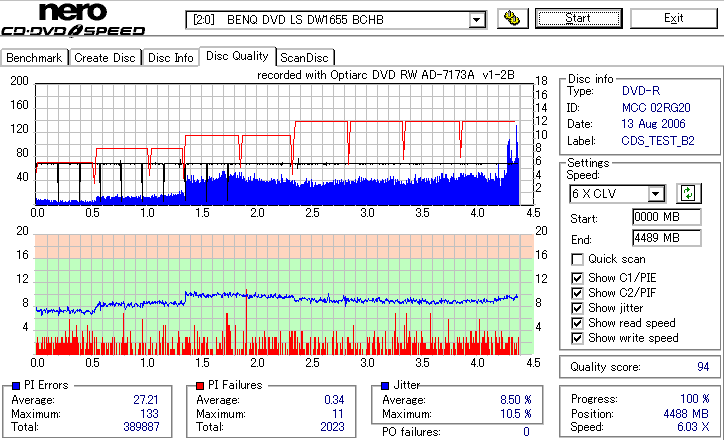Viewport: 724px width, 441px height.
Task: Uncheck Show write speed checkbox
Action: (x=577, y=338)
